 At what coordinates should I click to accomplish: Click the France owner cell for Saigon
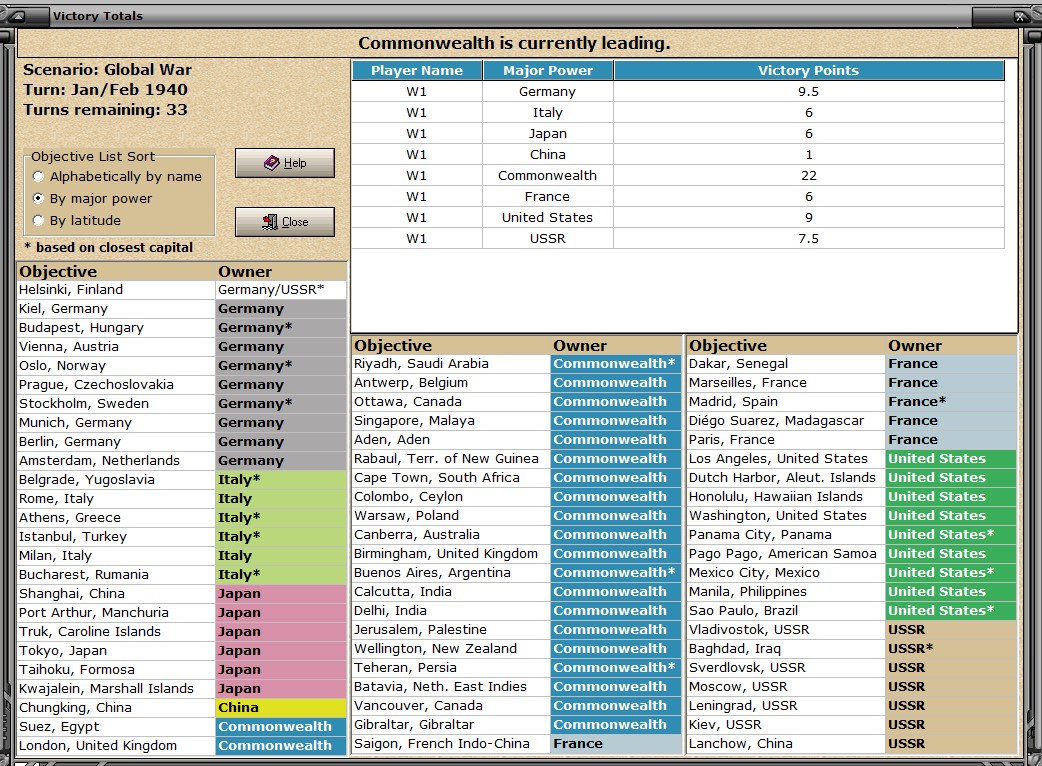click(x=616, y=743)
